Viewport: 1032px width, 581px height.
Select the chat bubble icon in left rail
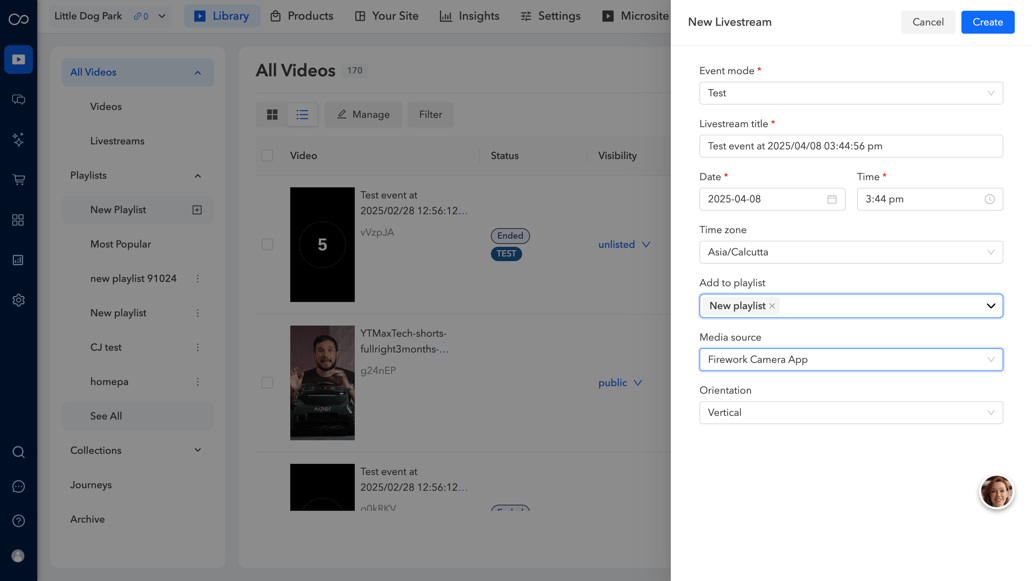pyautogui.click(x=18, y=485)
